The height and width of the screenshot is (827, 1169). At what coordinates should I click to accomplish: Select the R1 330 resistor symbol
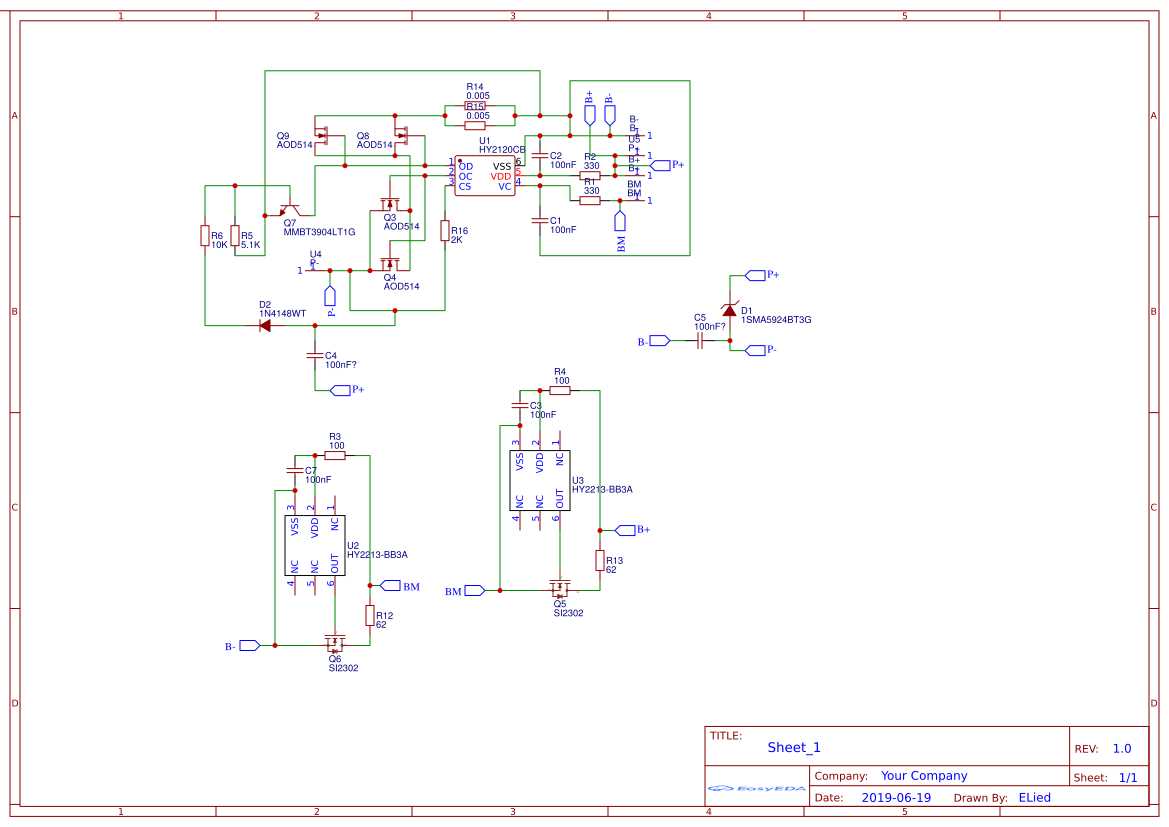(x=590, y=201)
